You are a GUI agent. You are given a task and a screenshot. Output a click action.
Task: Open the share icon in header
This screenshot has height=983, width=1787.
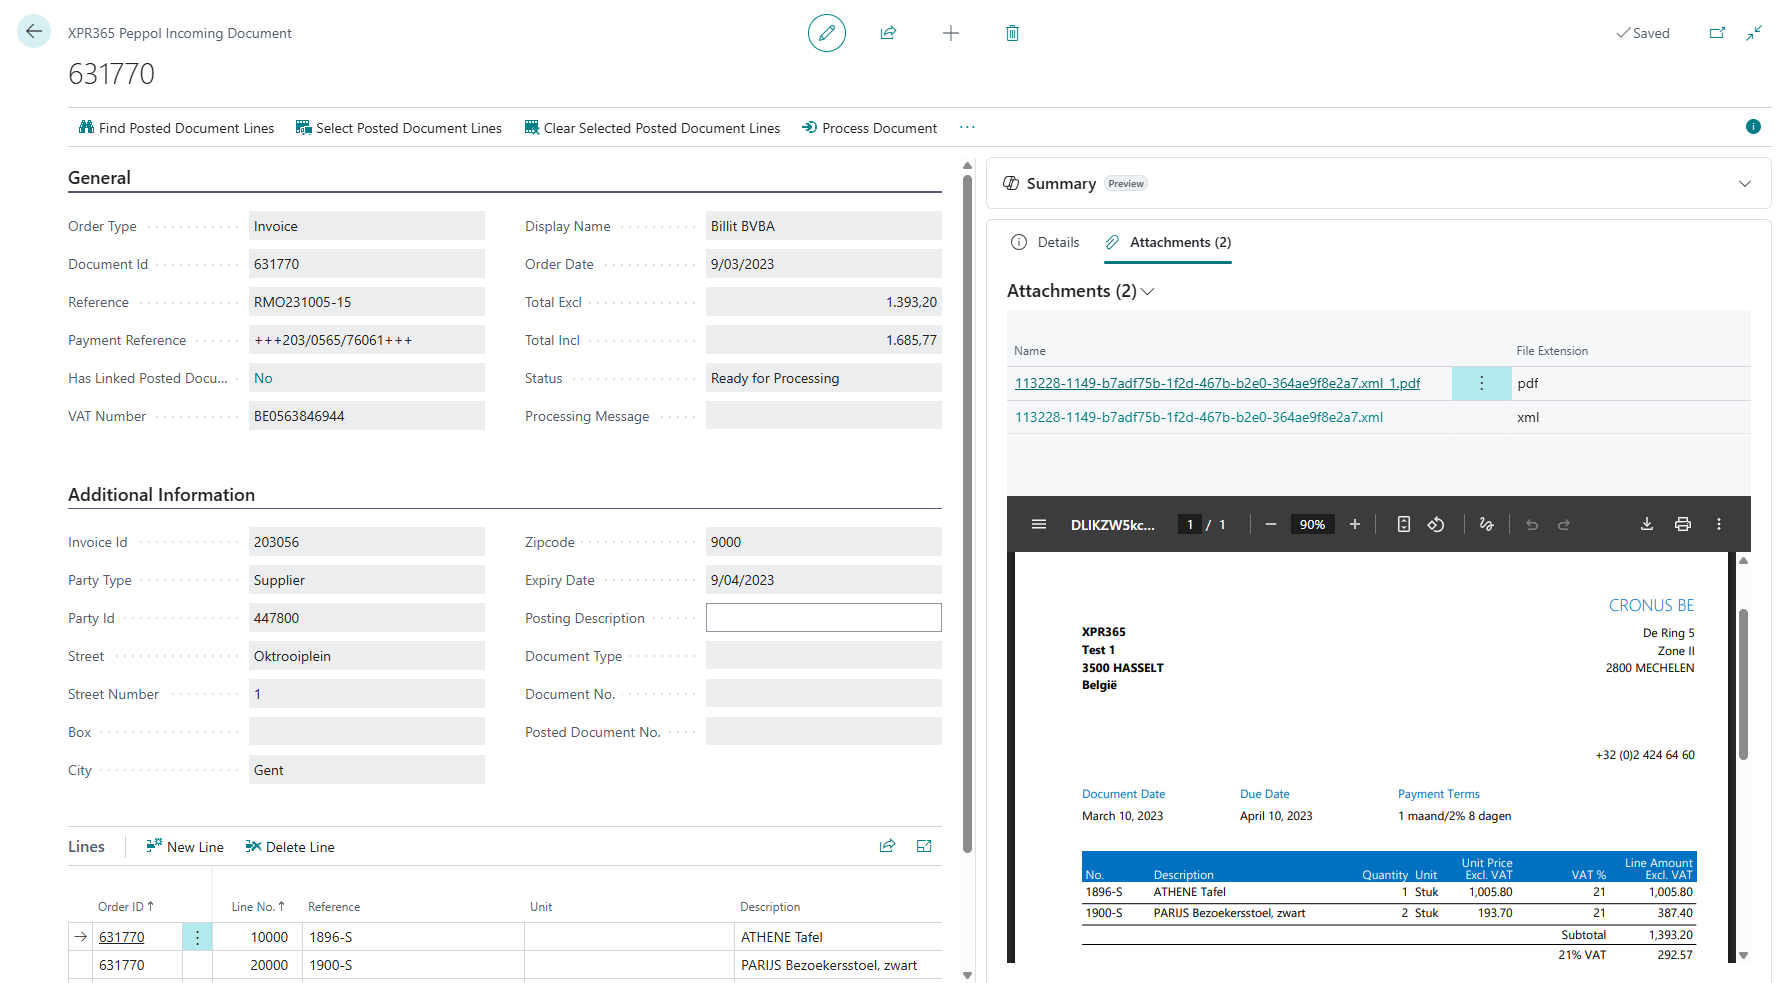(888, 33)
